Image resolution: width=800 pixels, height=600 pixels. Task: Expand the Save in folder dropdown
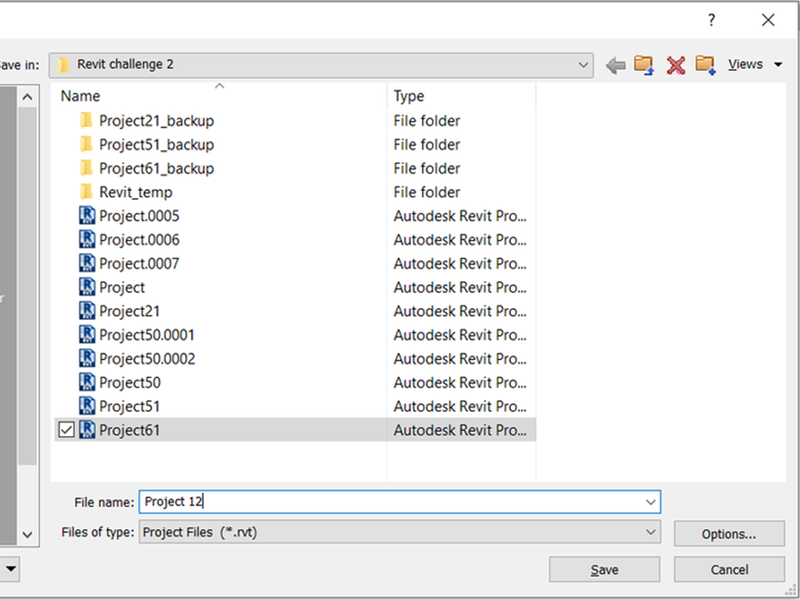583,65
